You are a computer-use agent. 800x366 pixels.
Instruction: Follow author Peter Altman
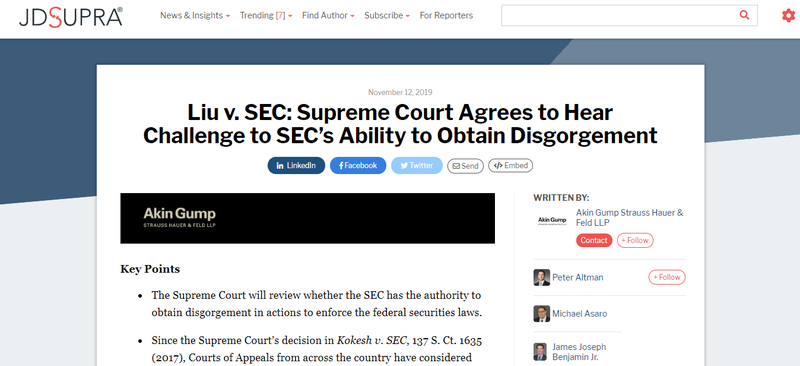tap(667, 277)
